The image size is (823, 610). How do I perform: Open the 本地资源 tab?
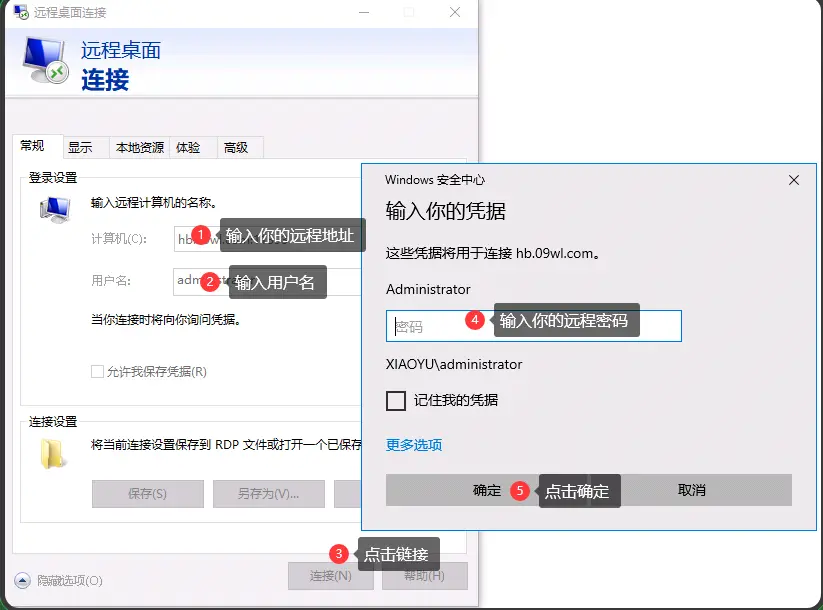[x=140, y=148]
